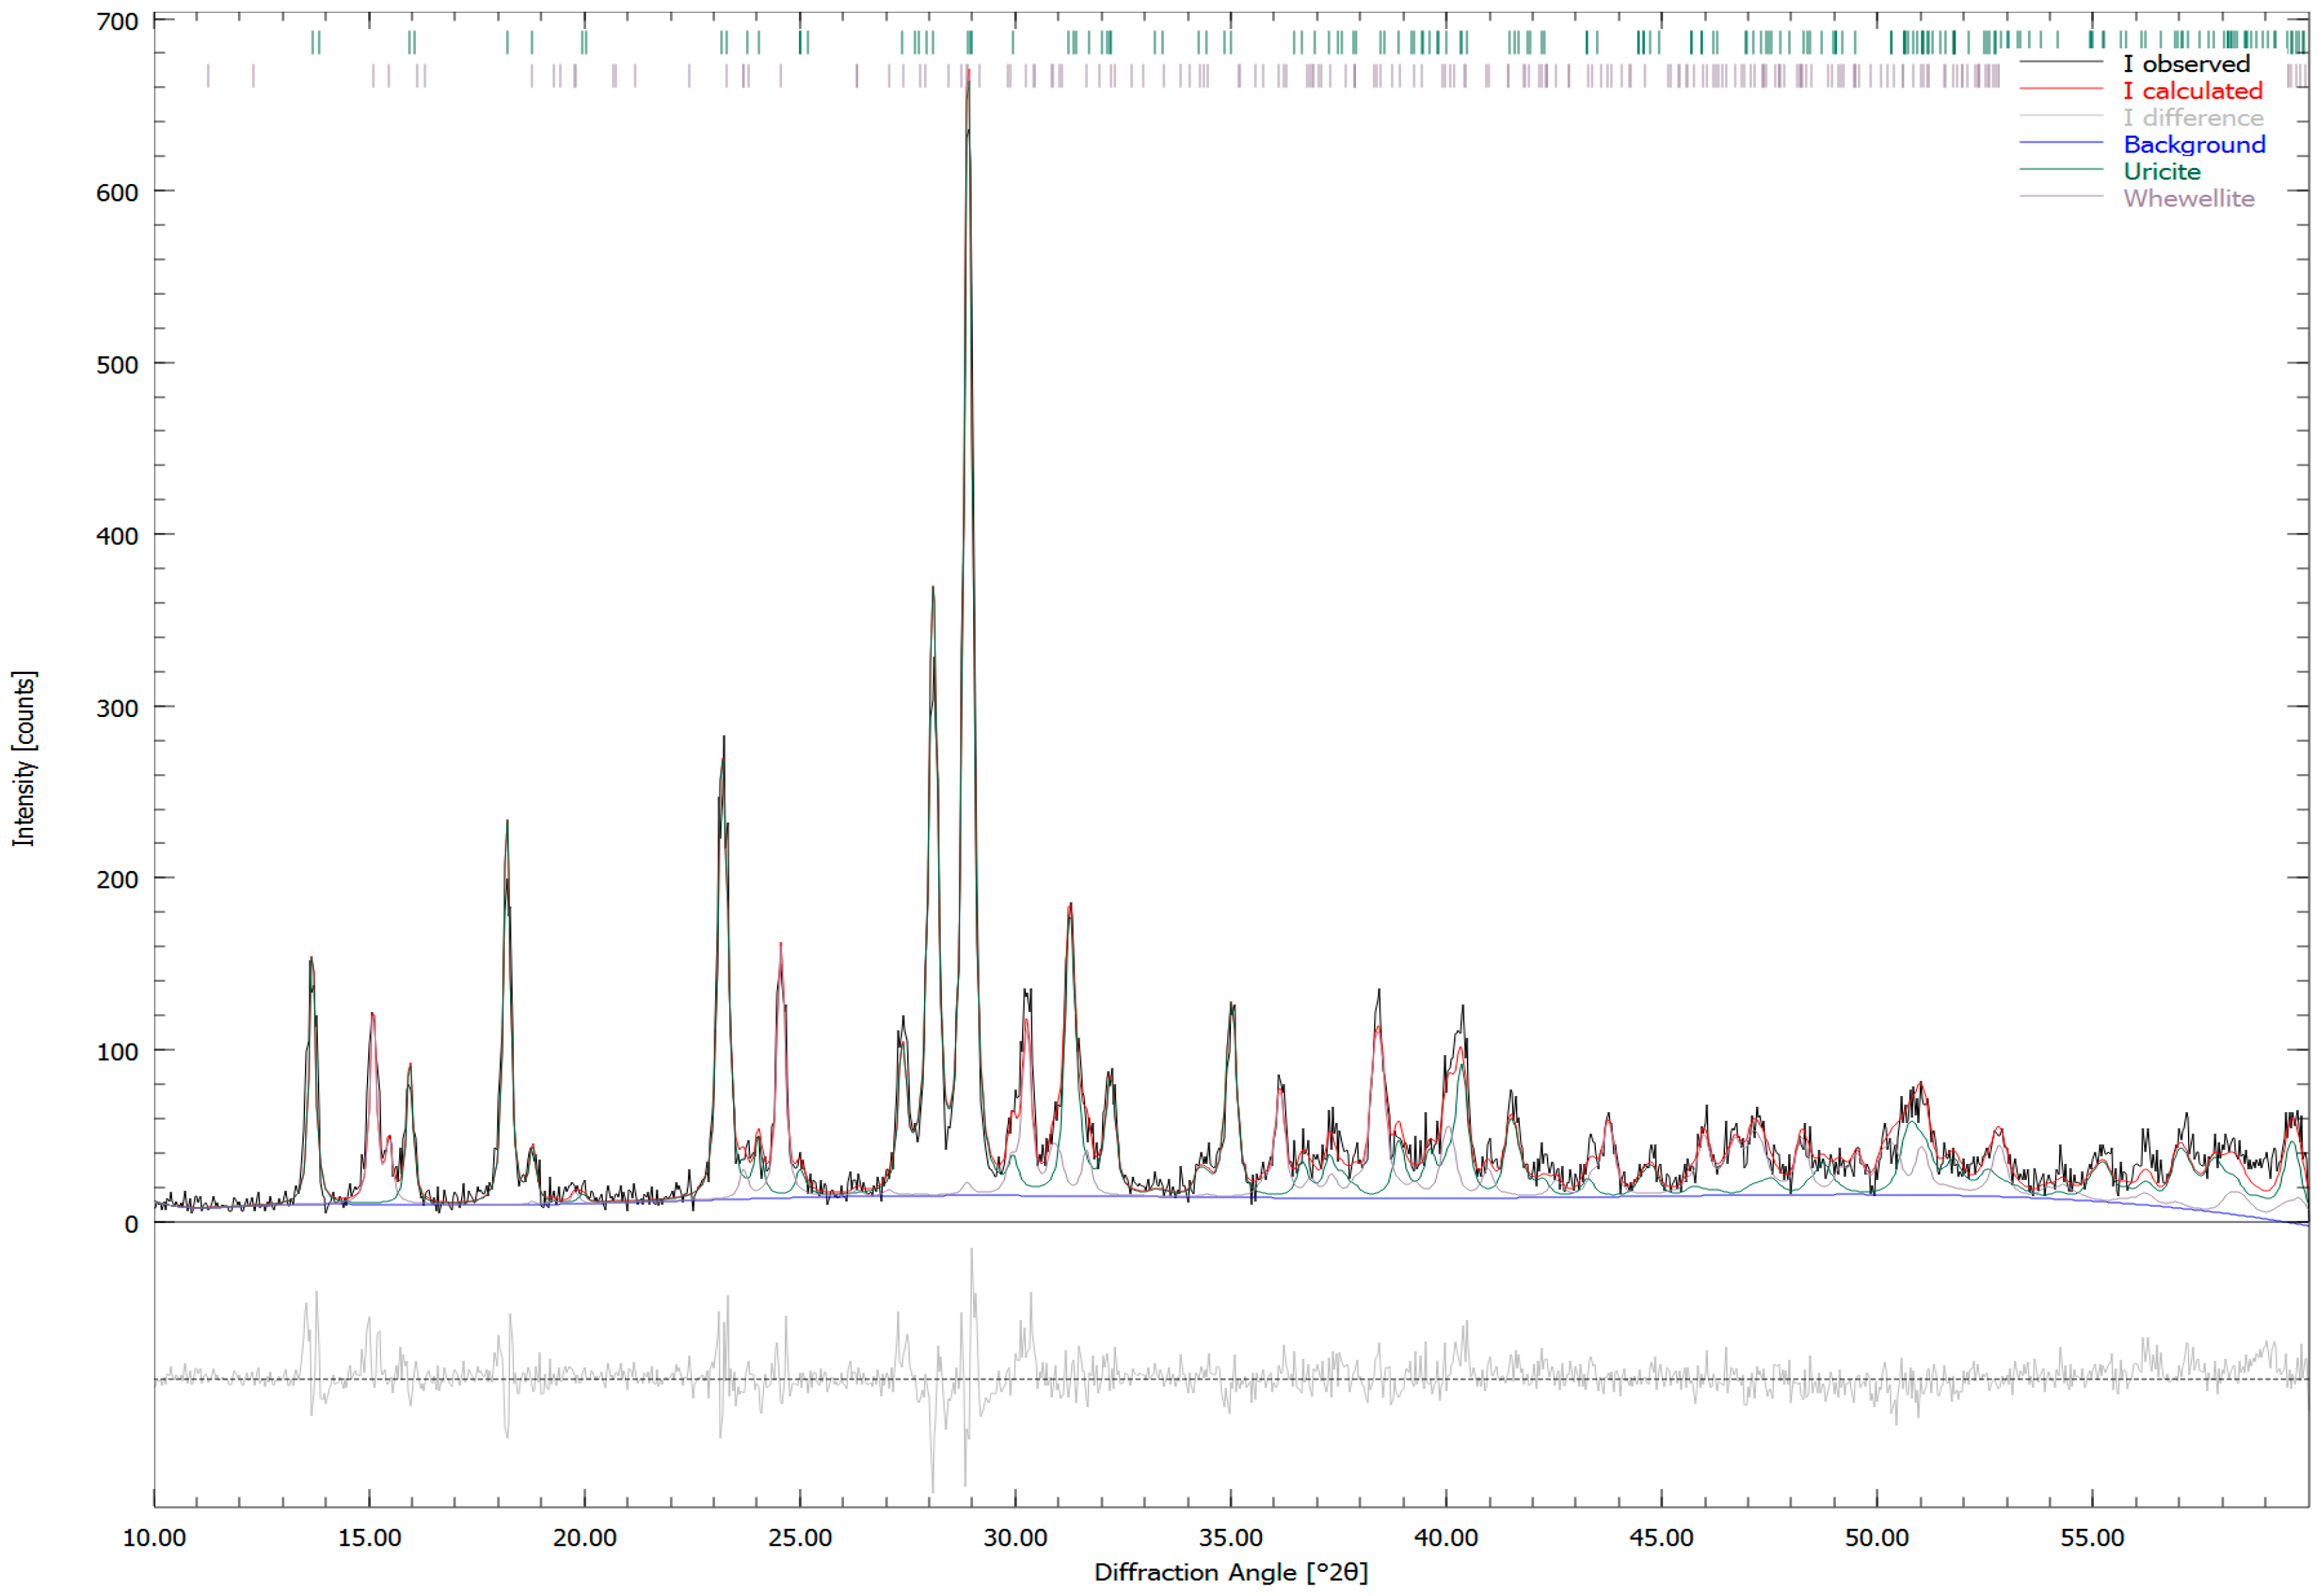Click the 'I calculated' legend entry

click(2192, 91)
